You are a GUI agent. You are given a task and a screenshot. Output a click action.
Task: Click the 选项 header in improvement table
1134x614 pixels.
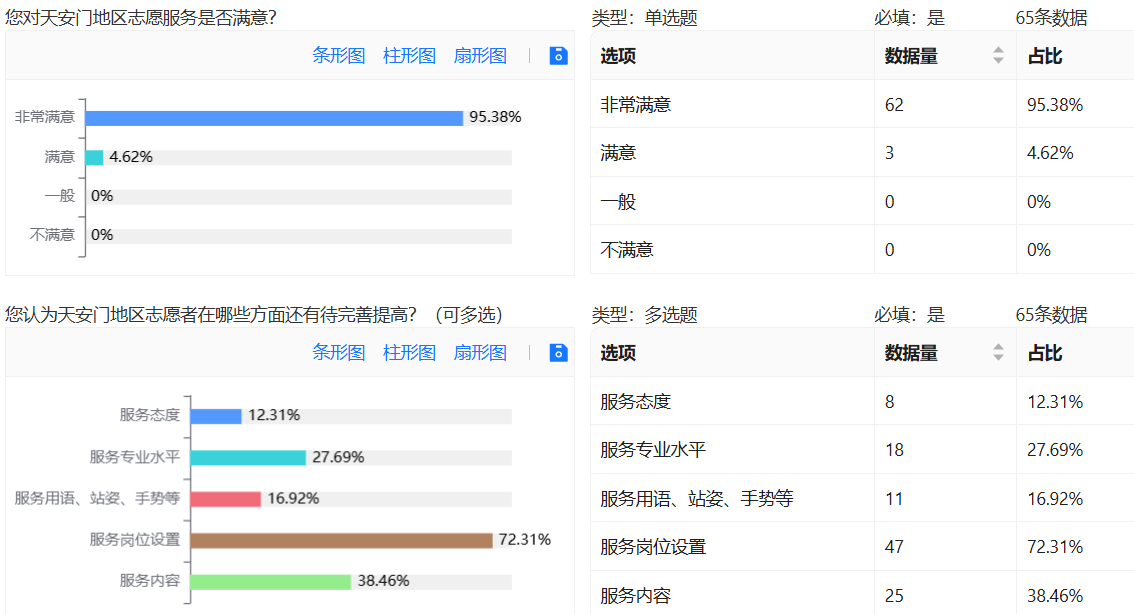coord(618,353)
